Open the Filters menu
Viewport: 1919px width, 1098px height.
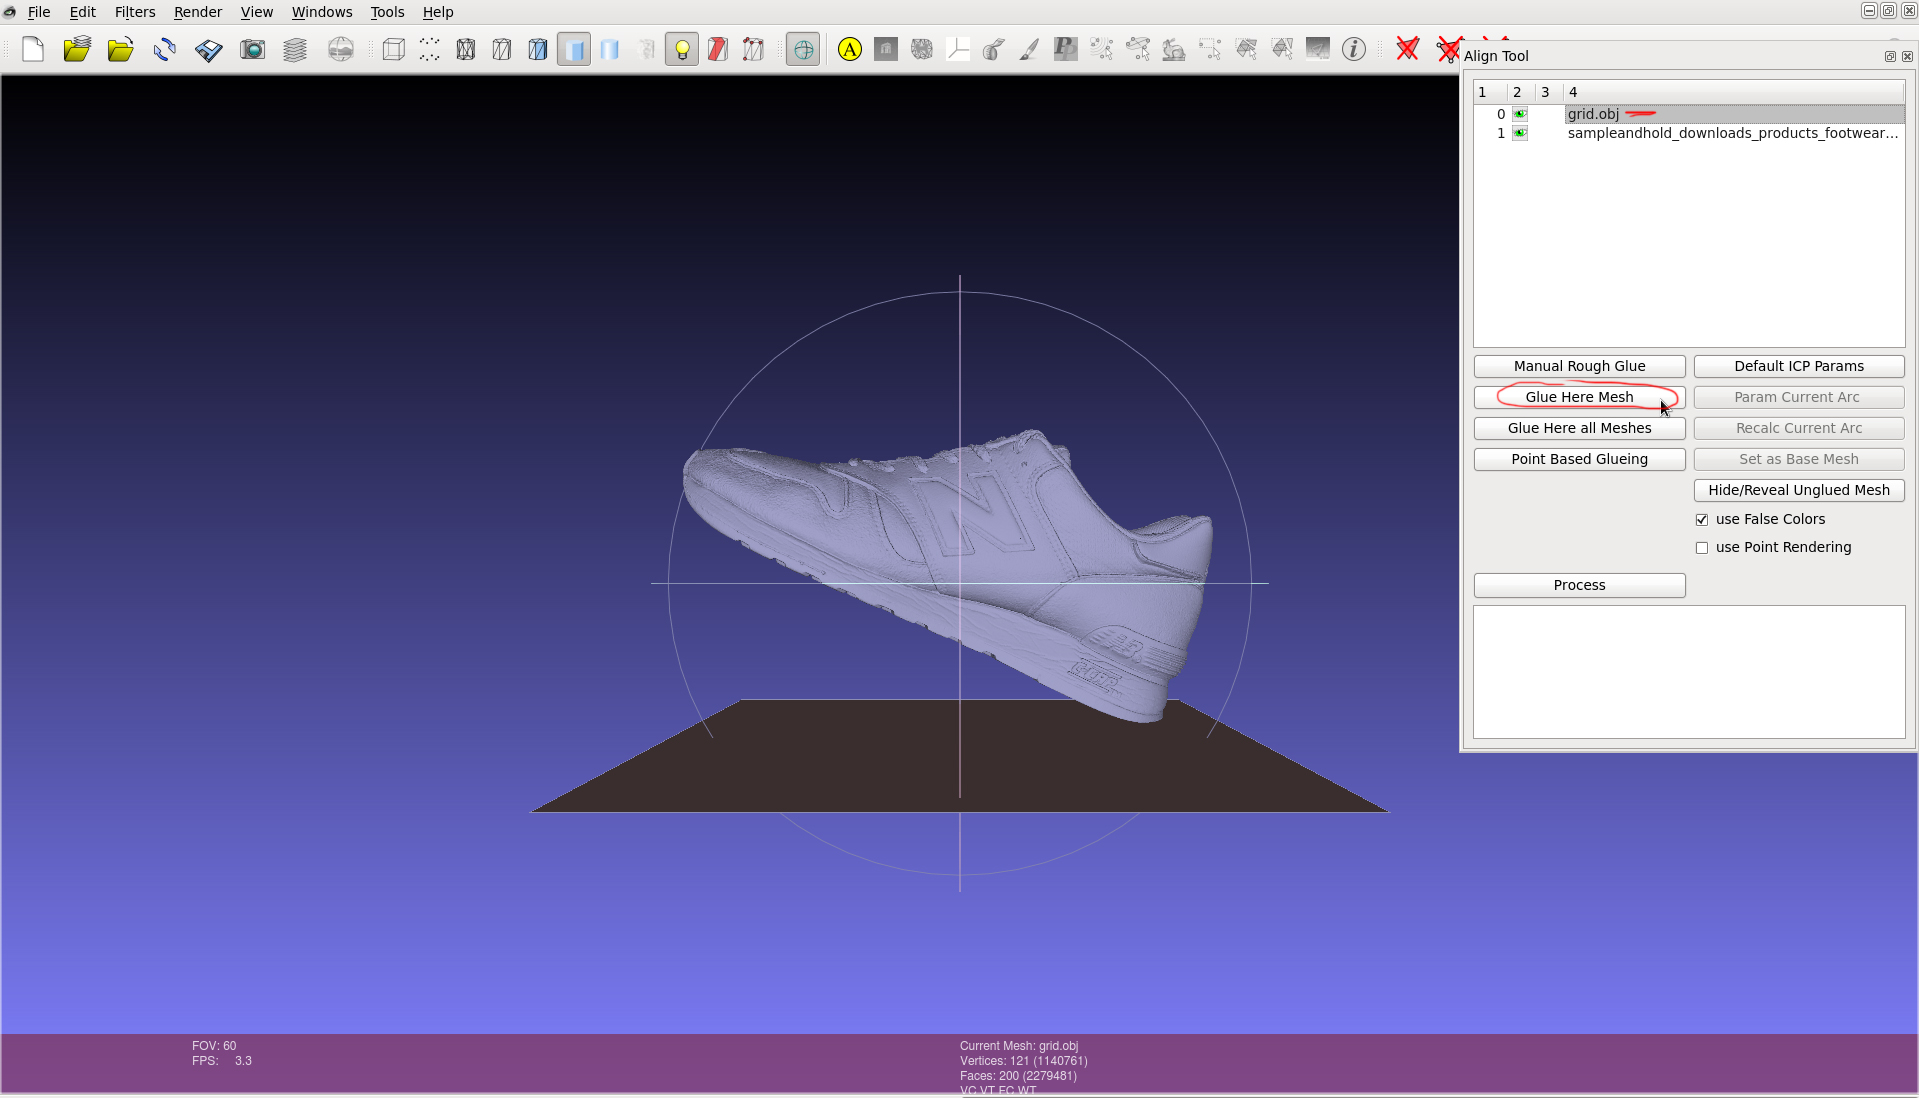135,12
